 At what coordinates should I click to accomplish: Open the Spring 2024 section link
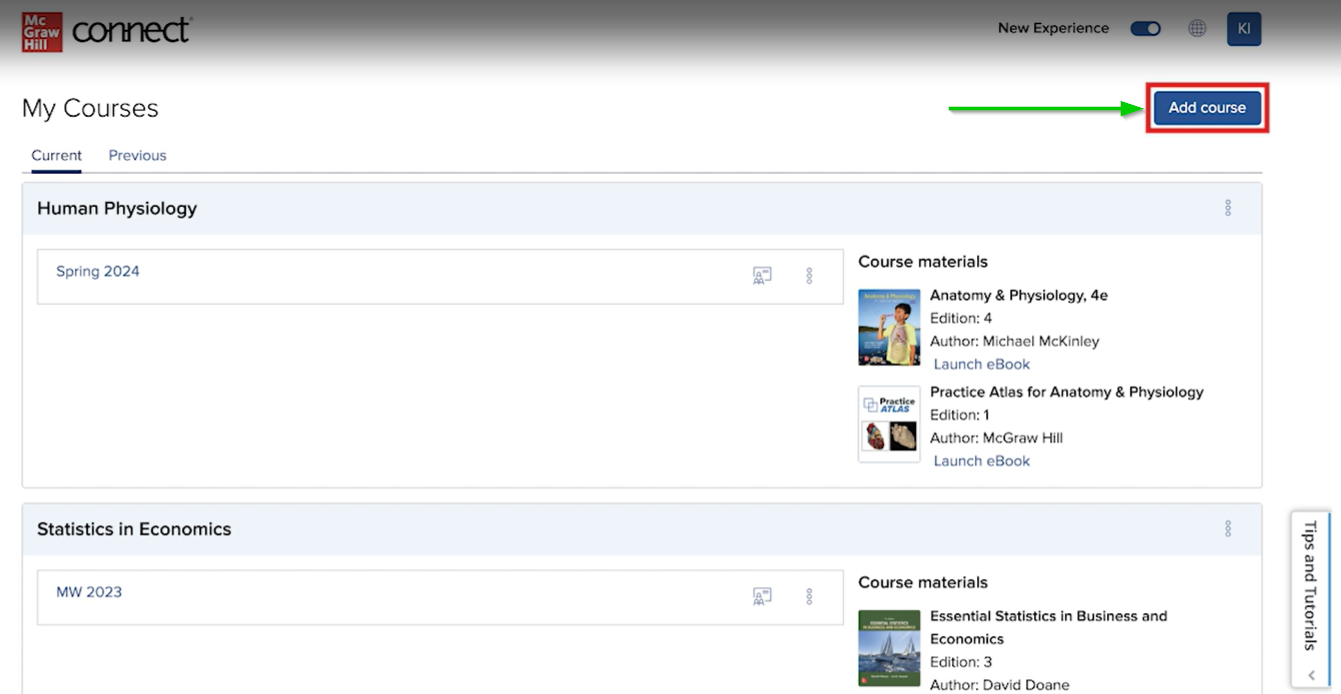pos(98,271)
